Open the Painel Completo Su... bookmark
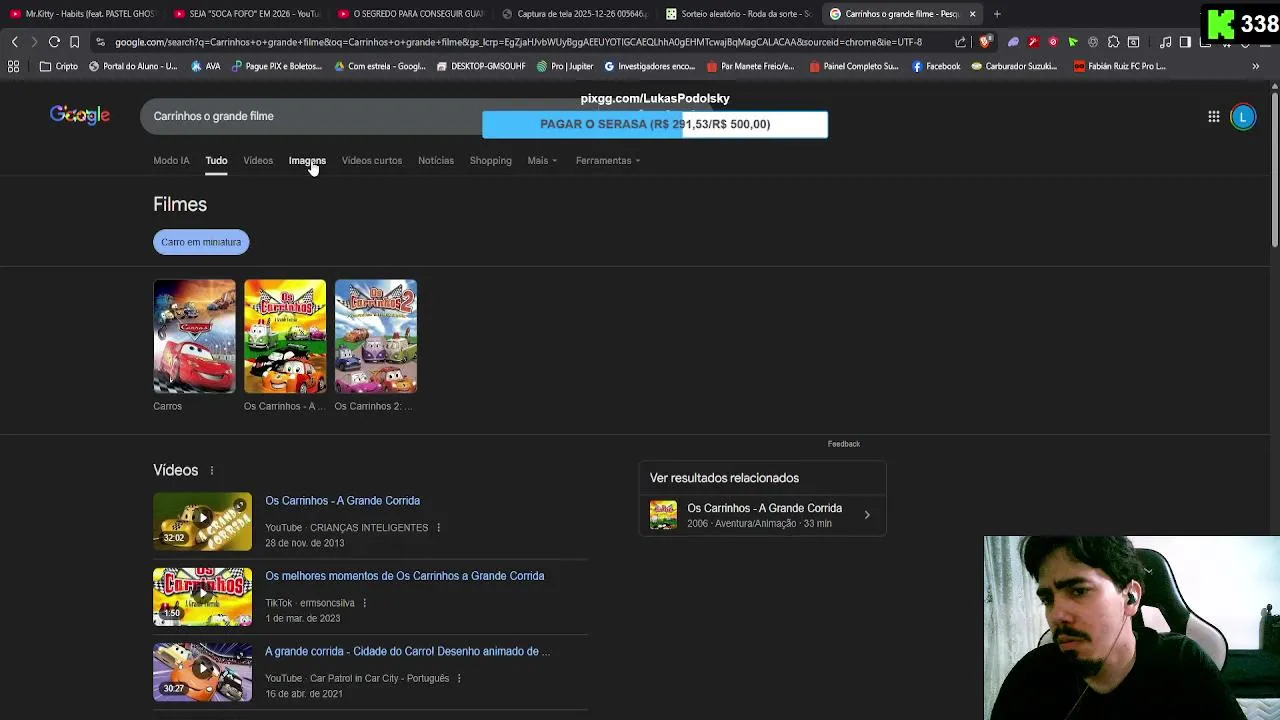Screen dimensions: 1280x720 tap(853, 66)
